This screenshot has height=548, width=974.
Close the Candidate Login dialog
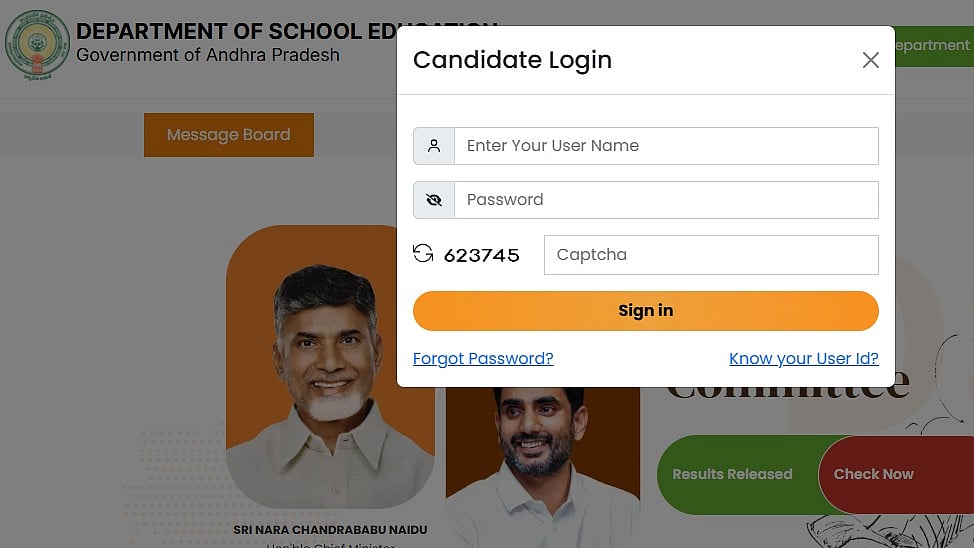point(870,60)
